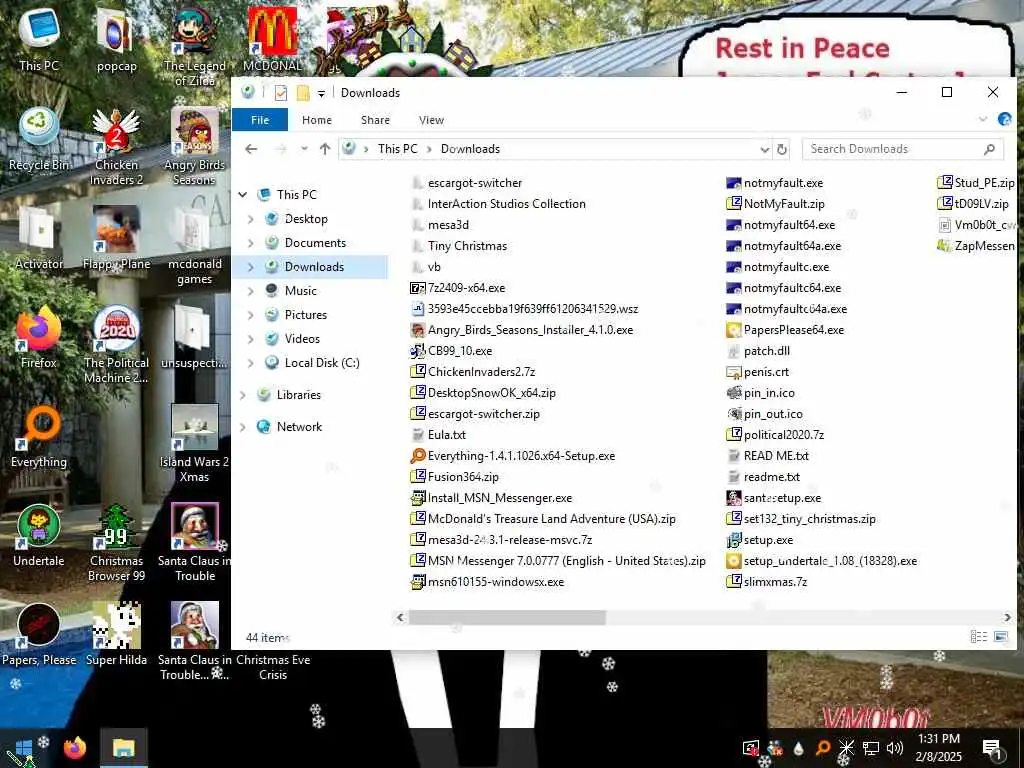Open the popcap desktop icon

click(x=116, y=39)
